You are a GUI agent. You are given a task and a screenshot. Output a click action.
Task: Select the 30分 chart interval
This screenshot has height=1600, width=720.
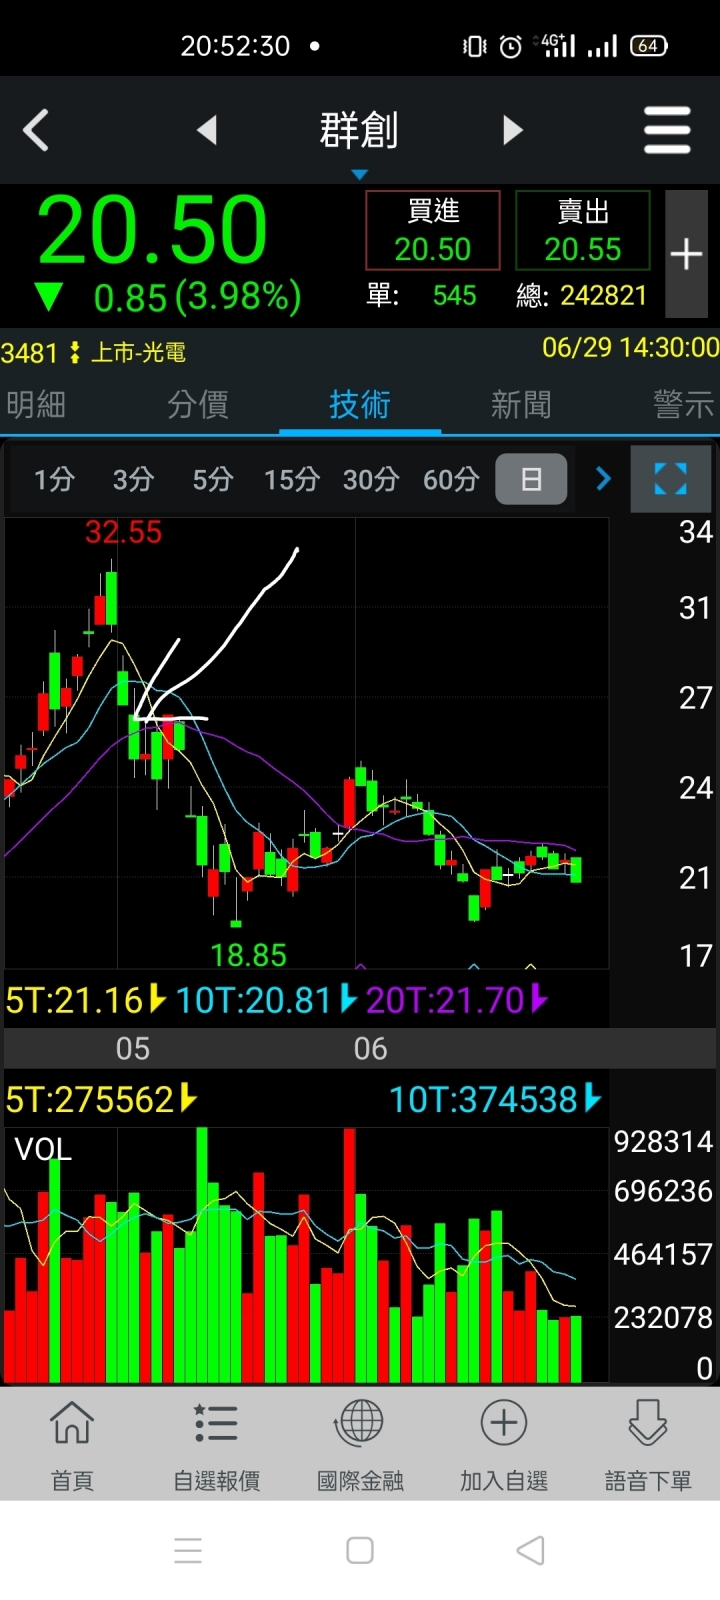[371, 480]
